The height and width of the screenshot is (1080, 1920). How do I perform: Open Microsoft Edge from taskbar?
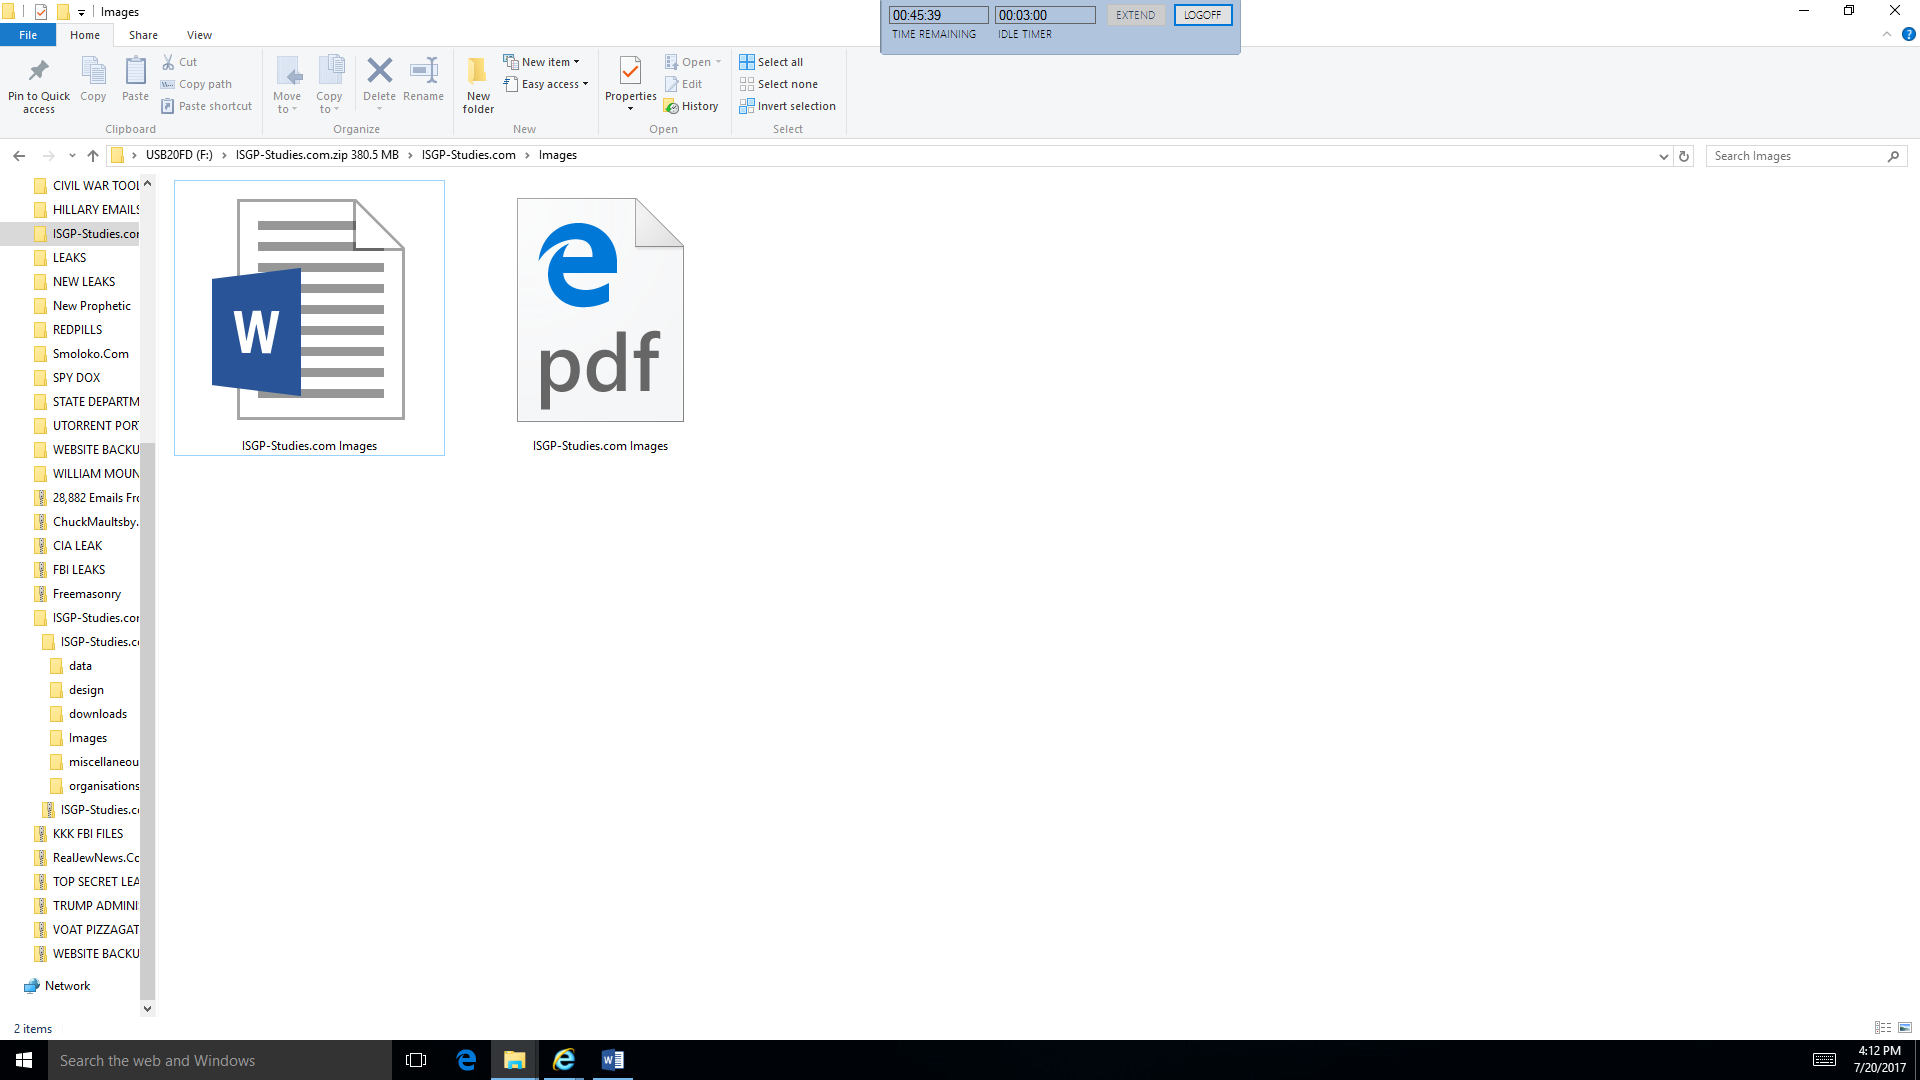tap(466, 1060)
